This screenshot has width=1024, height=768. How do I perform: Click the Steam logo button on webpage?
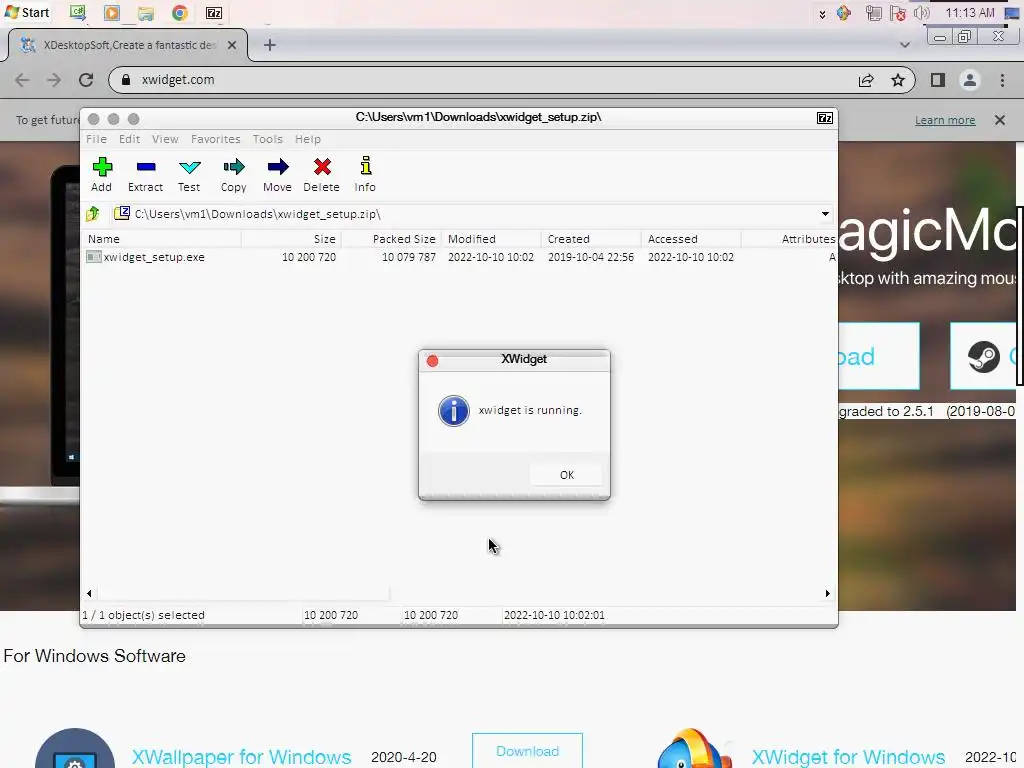click(984, 357)
